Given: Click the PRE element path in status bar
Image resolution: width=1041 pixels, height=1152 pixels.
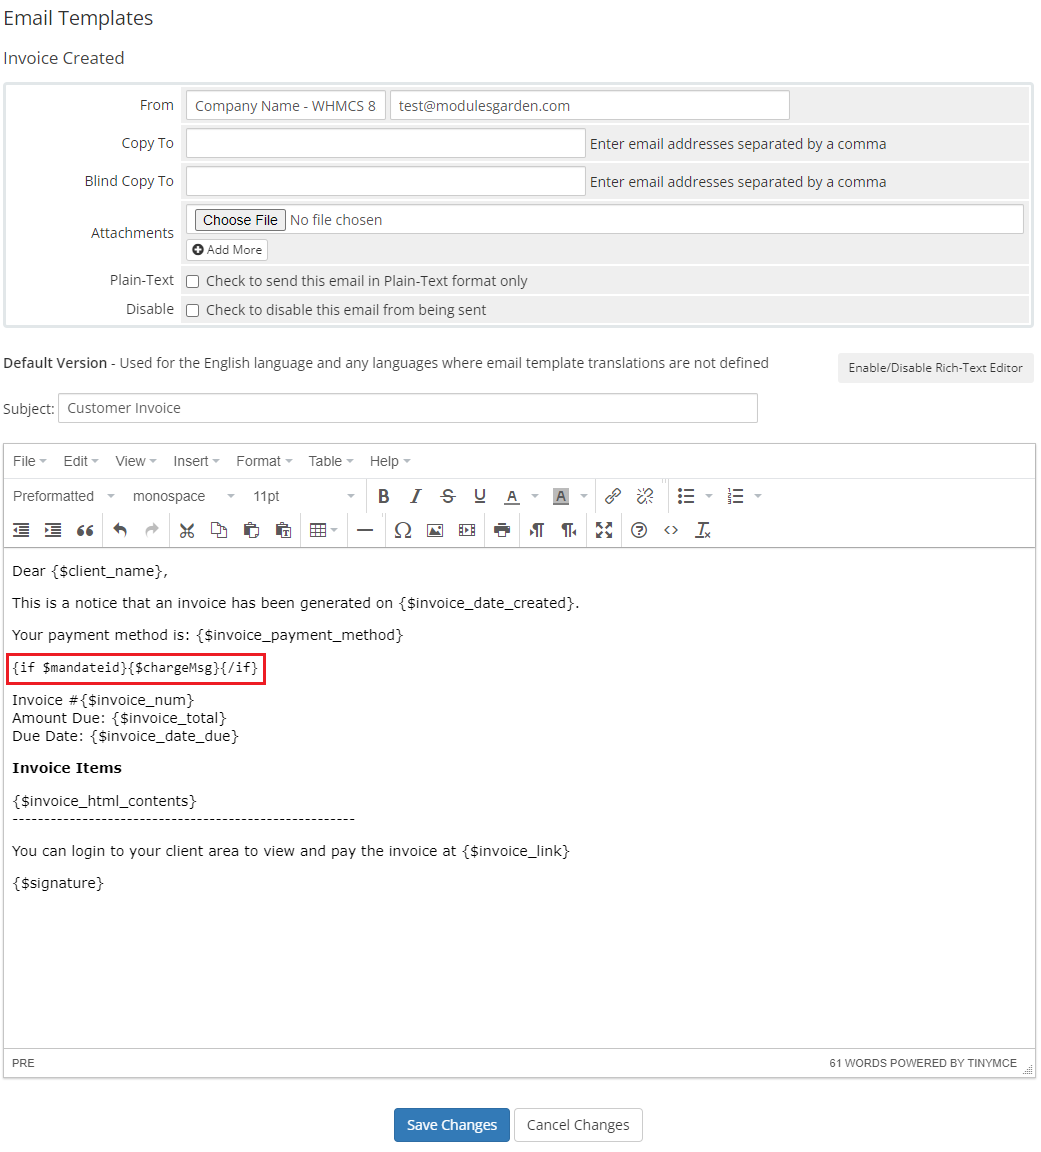Looking at the screenshot, I should coord(24,1063).
